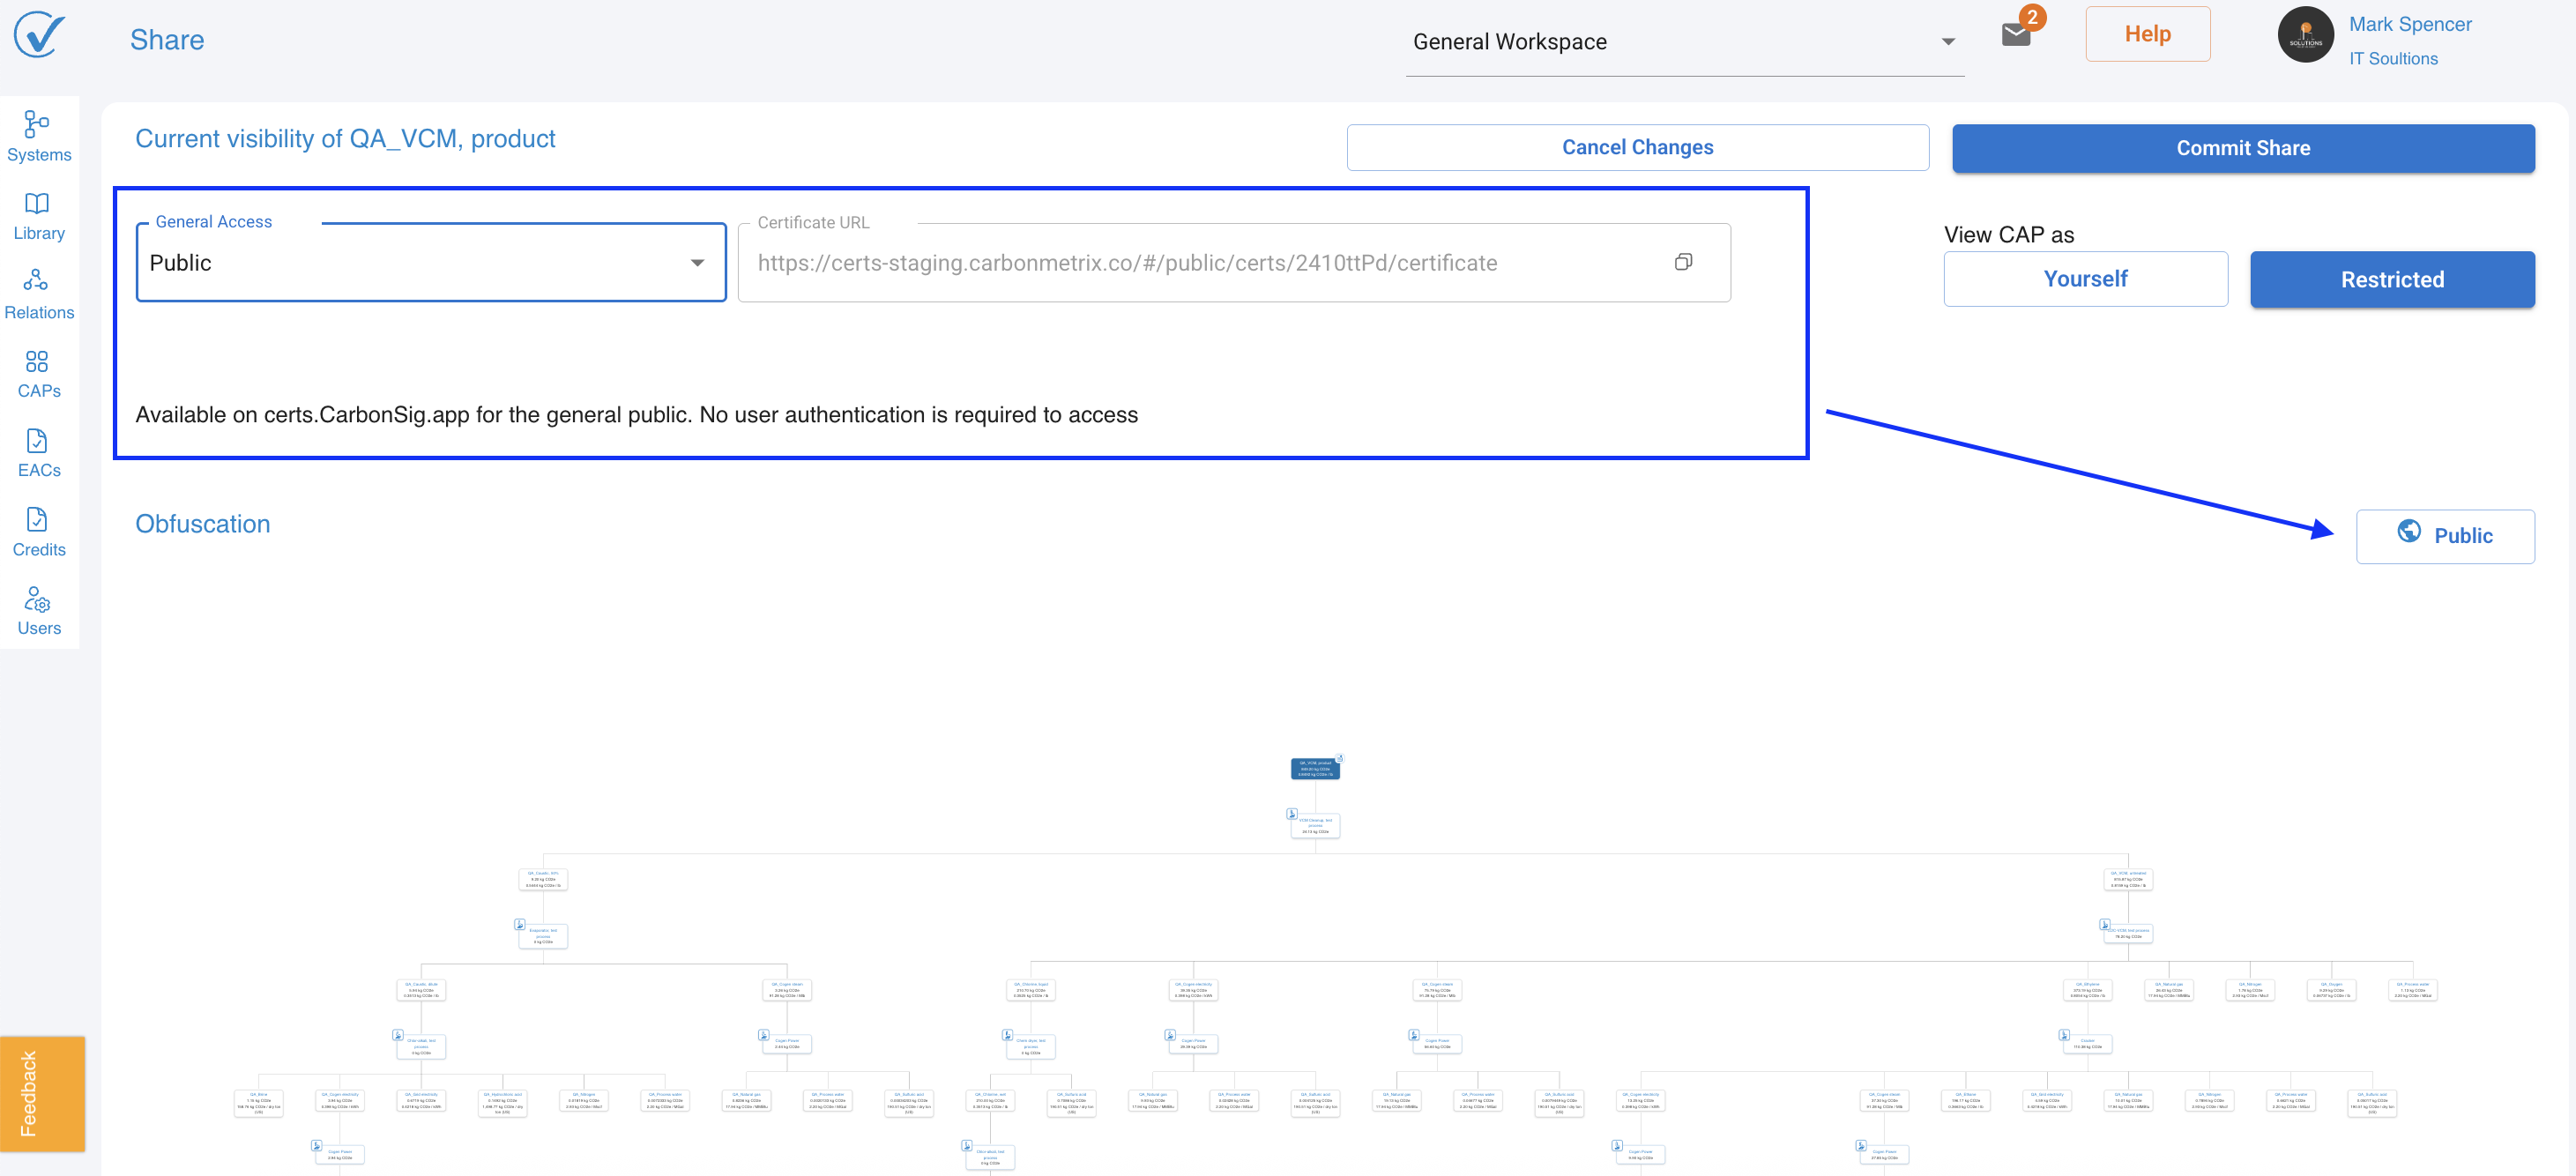Viewport: 2576px width, 1176px height.
Task: Expand the General Access dropdown
Action: pyautogui.click(x=430, y=263)
